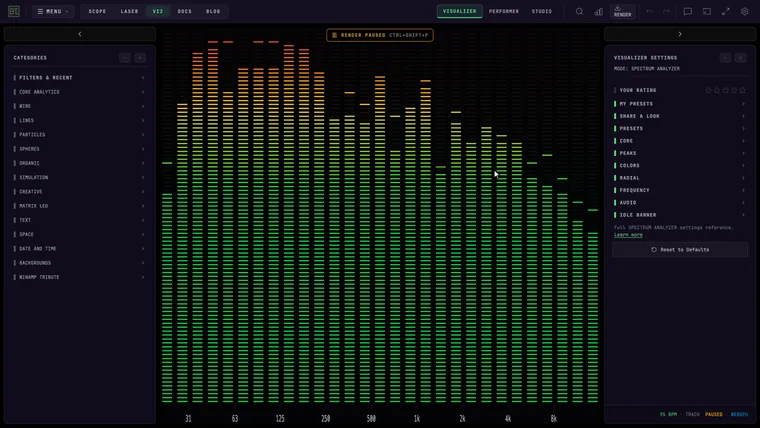Open the search magnifier icon
Viewport: 760px width, 428px height.
(579, 11)
